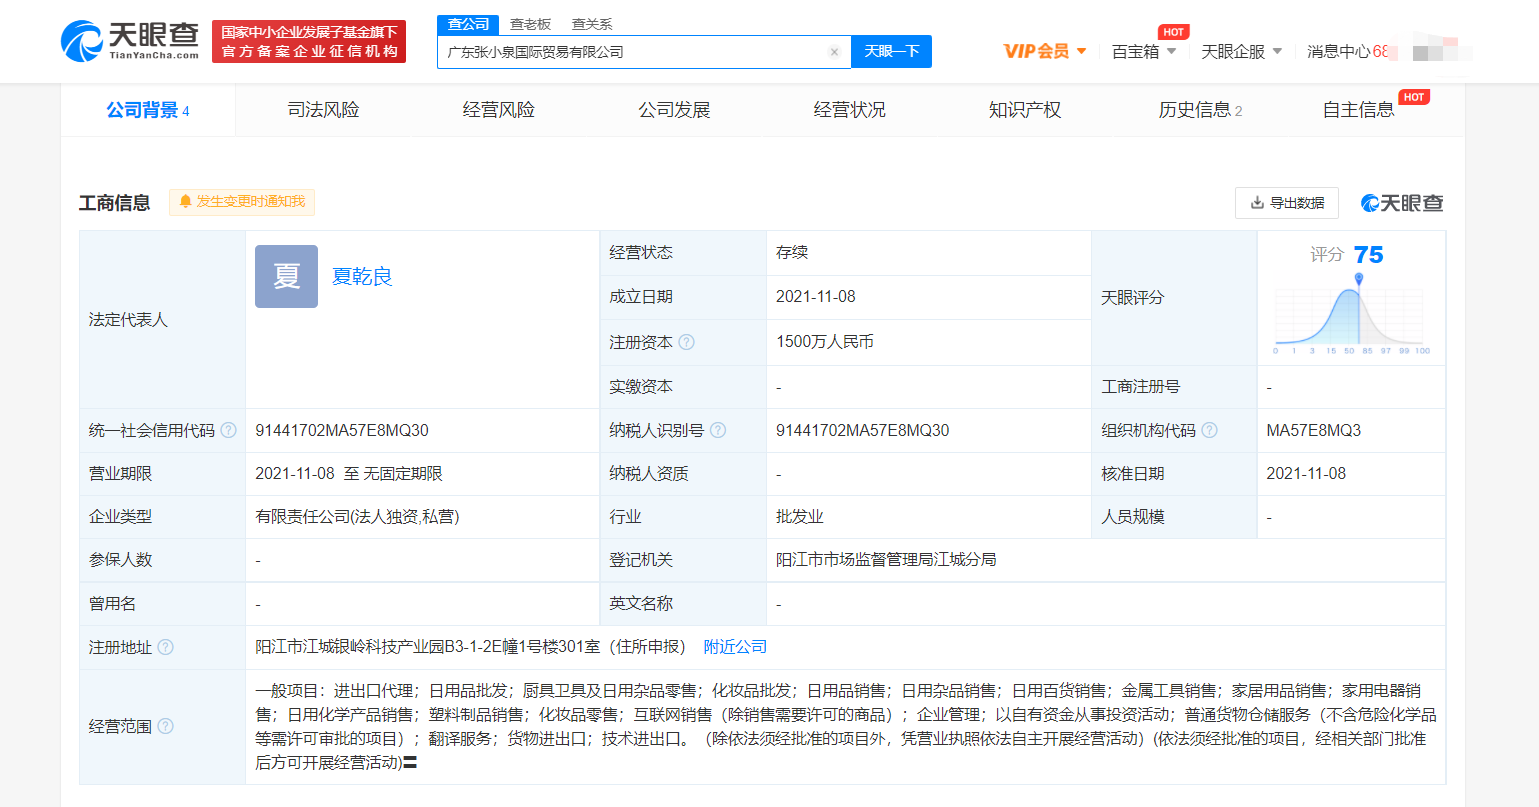Click help icon next to 纳税人识别号
The height and width of the screenshot is (807, 1539).
(x=717, y=430)
